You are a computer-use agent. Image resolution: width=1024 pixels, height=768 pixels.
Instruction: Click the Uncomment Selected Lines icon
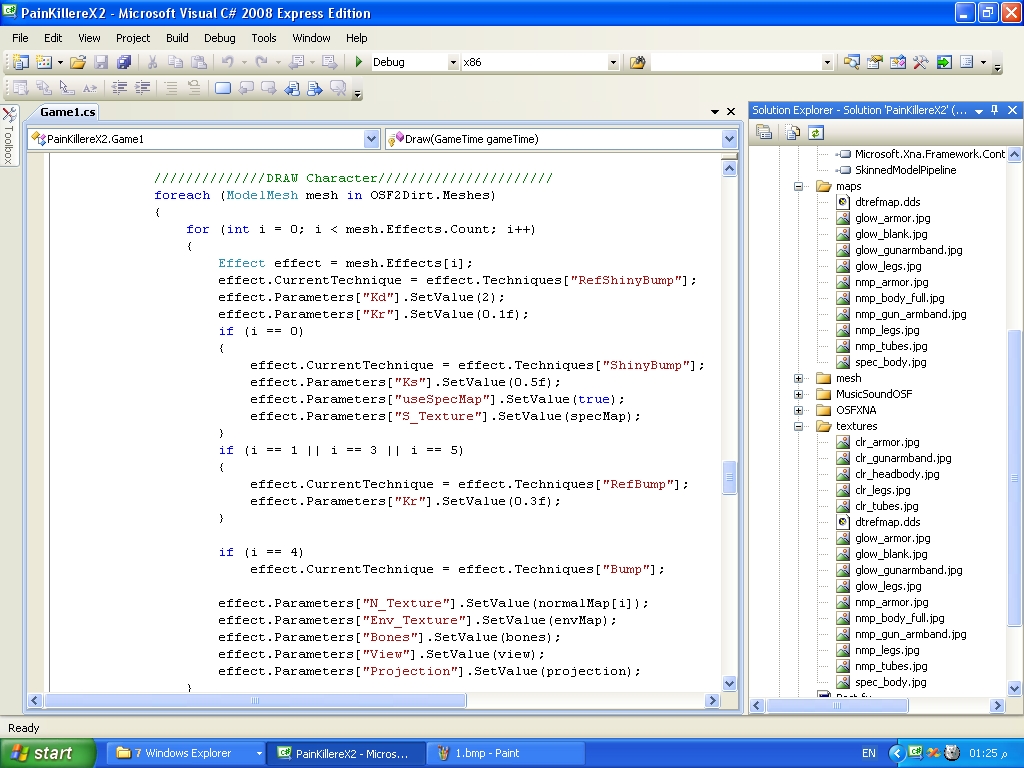pos(193,88)
